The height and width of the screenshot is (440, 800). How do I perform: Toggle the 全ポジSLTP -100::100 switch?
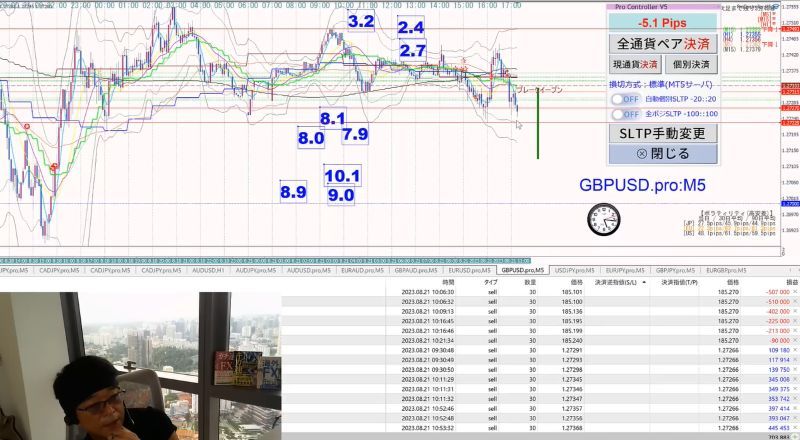coord(626,114)
